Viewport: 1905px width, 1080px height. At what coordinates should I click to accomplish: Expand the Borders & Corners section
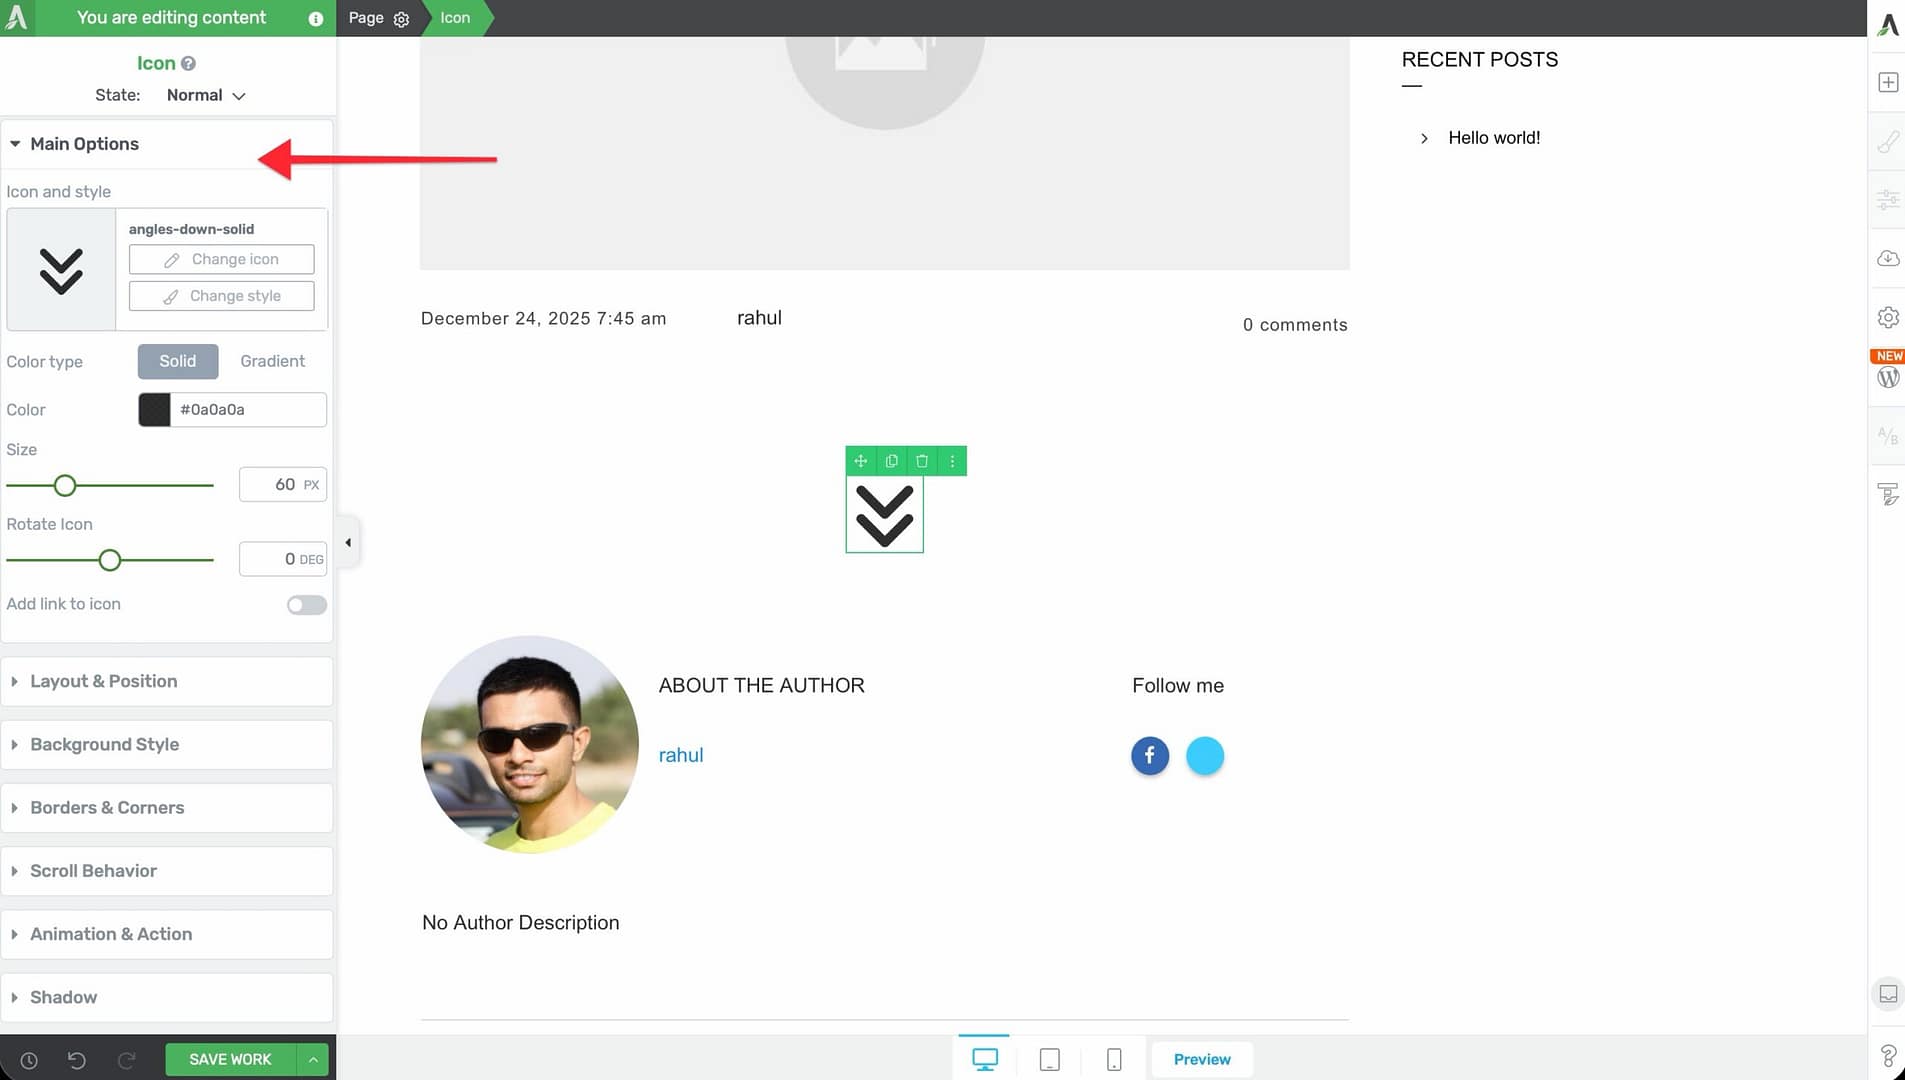107,808
